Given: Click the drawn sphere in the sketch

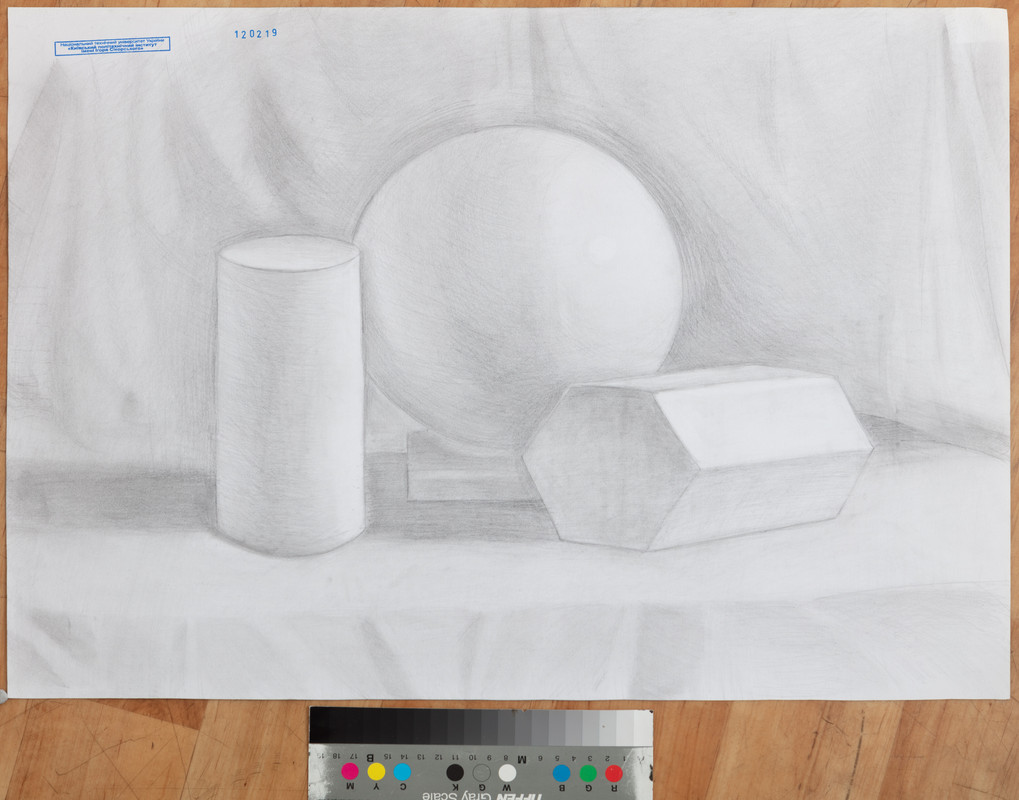Looking at the screenshot, I should click(x=518, y=288).
